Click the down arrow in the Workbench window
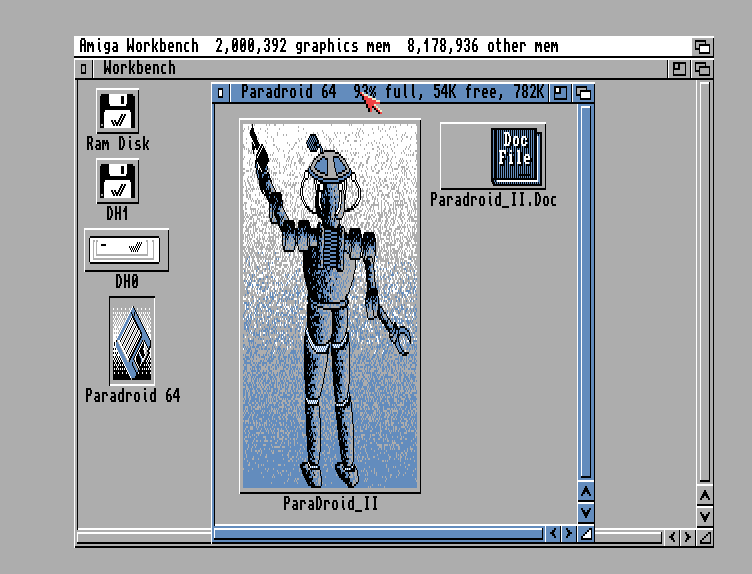This screenshot has height=574, width=752. coord(705,516)
